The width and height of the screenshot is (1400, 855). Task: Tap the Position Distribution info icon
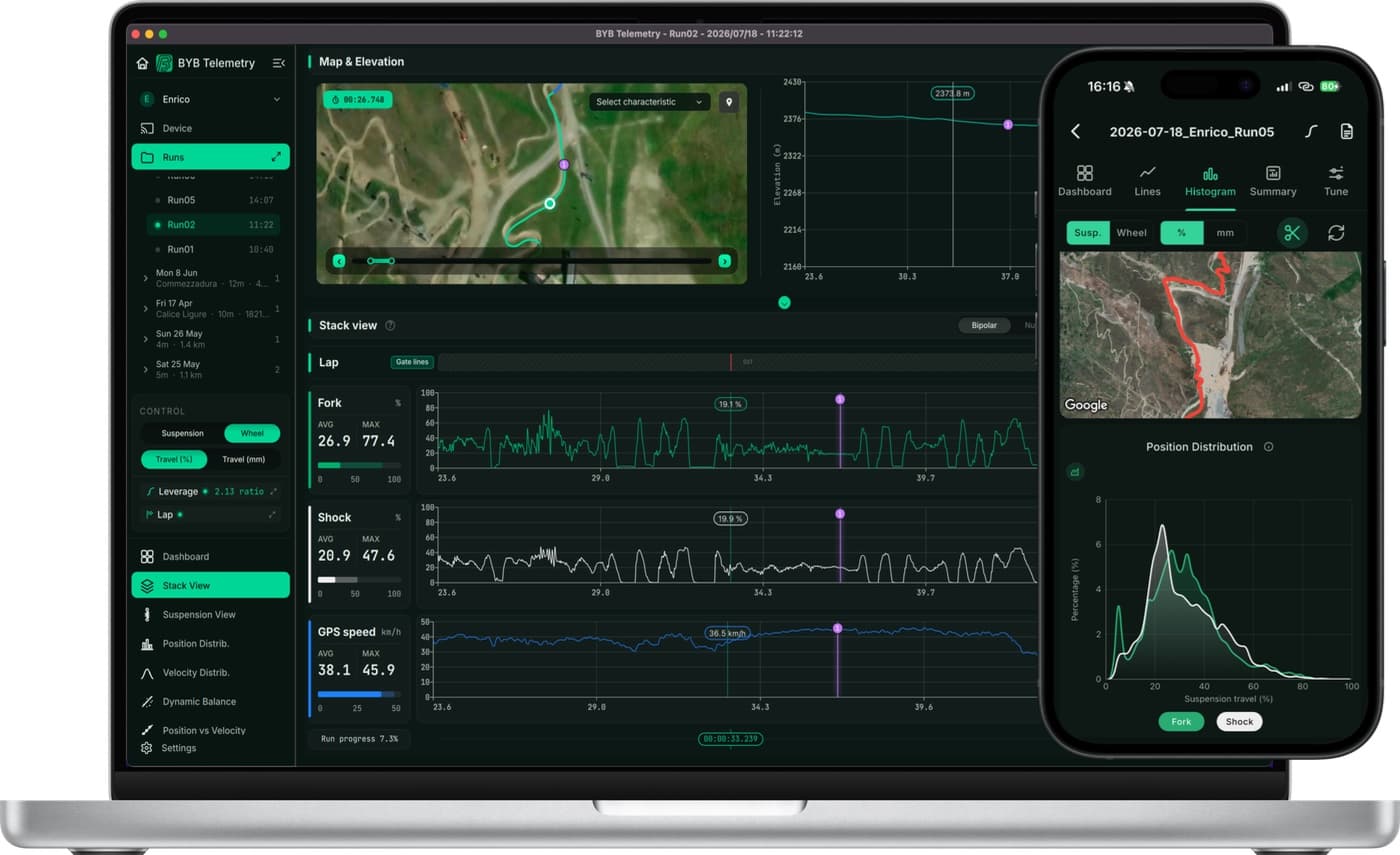click(x=1268, y=447)
